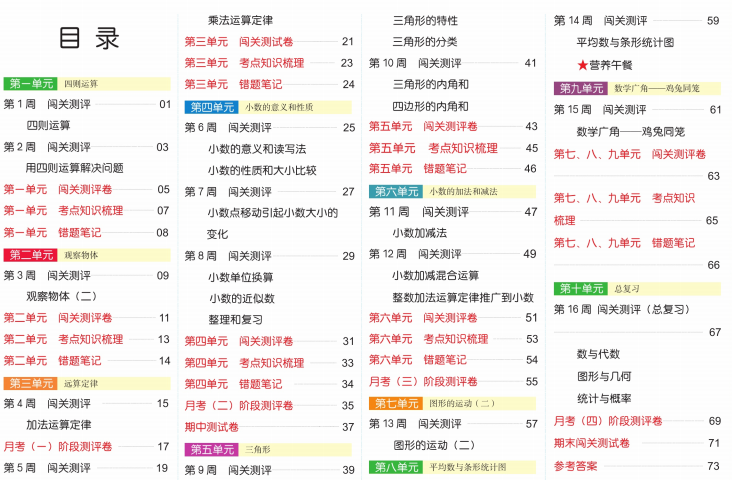Select the red 第二单元 unit header

coord(29,255)
